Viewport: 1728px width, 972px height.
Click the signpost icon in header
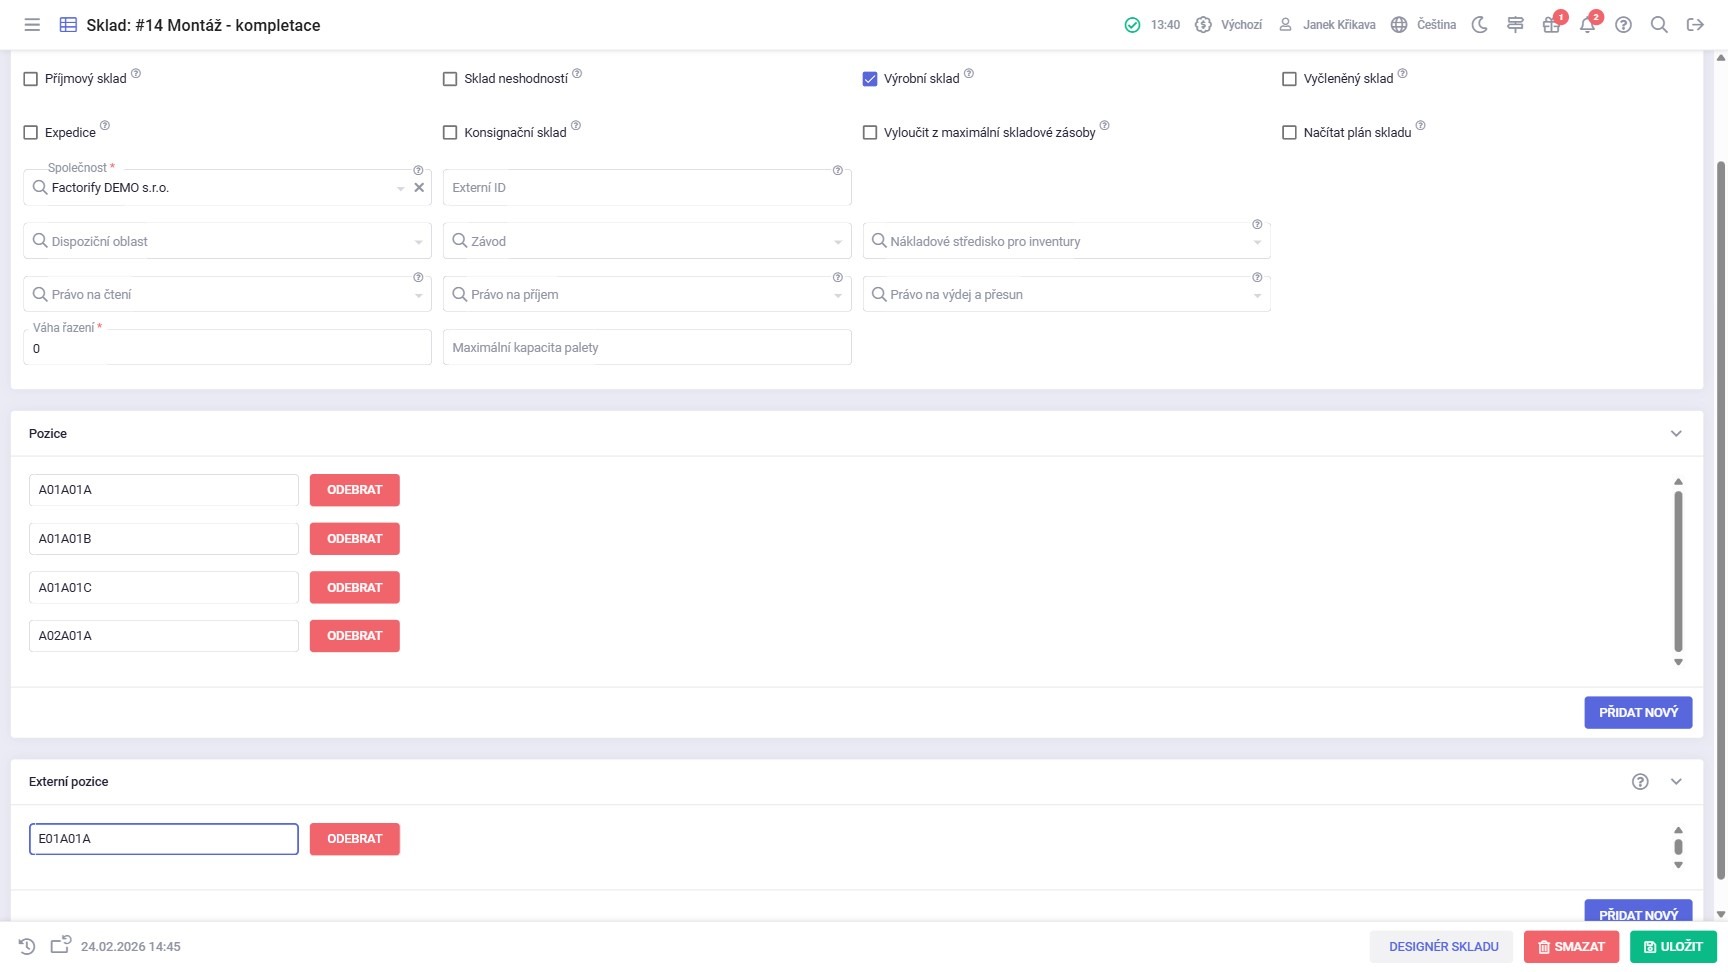pyautogui.click(x=1515, y=25)
